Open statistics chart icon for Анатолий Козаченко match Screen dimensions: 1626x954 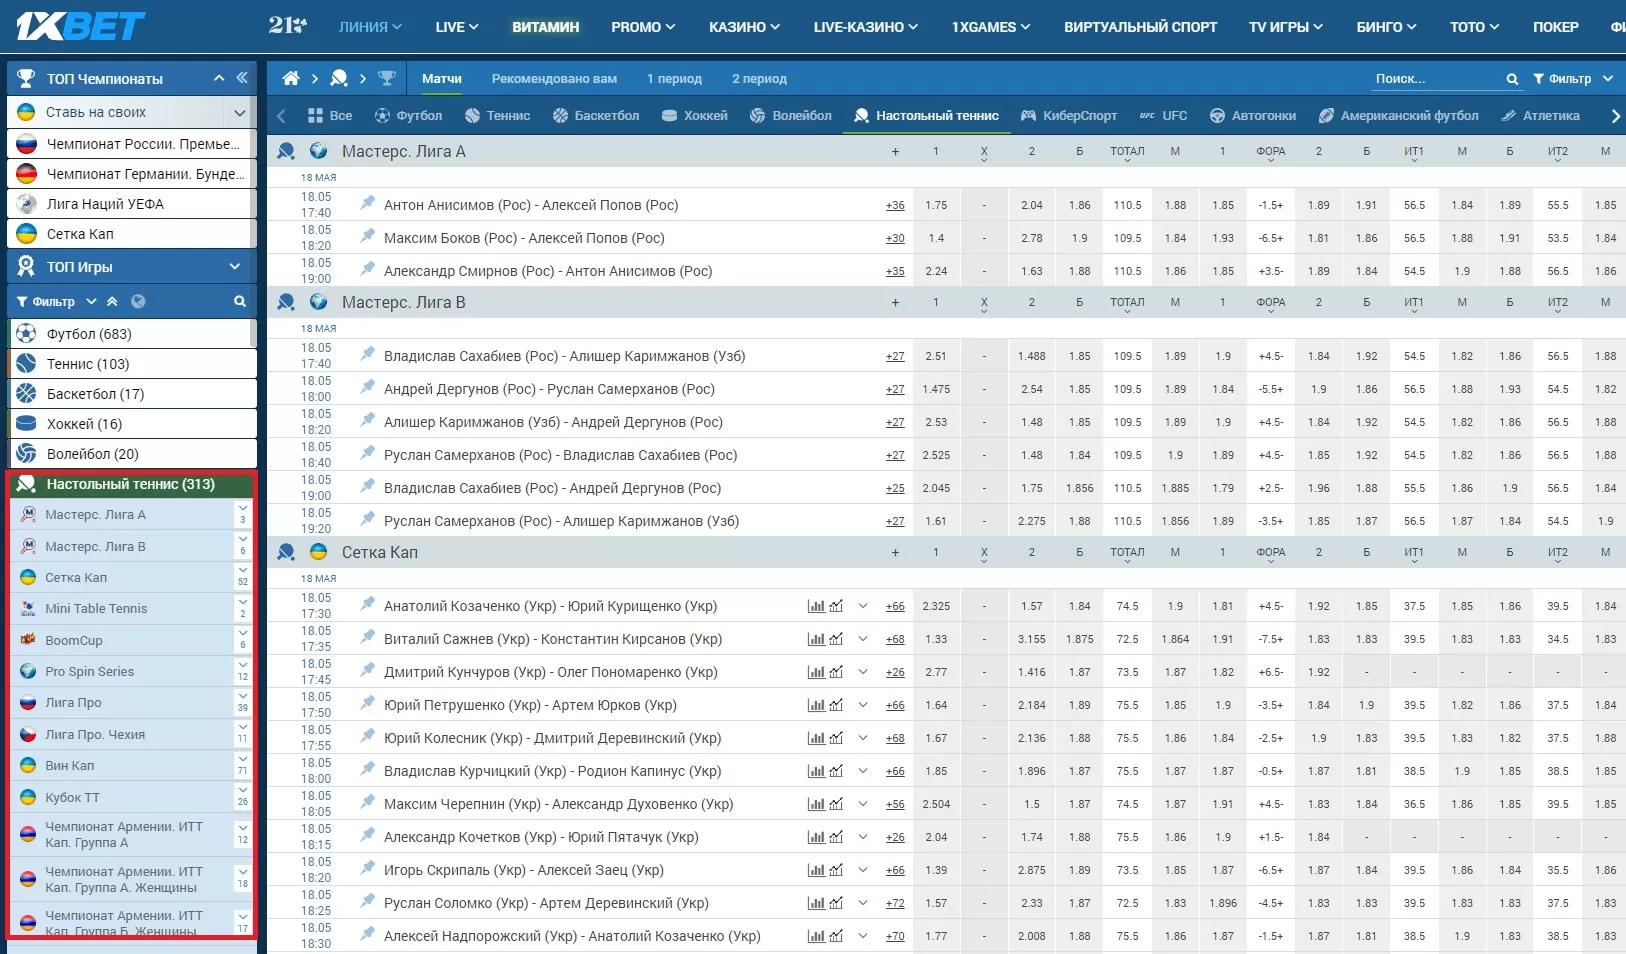(x=816, y=606)
